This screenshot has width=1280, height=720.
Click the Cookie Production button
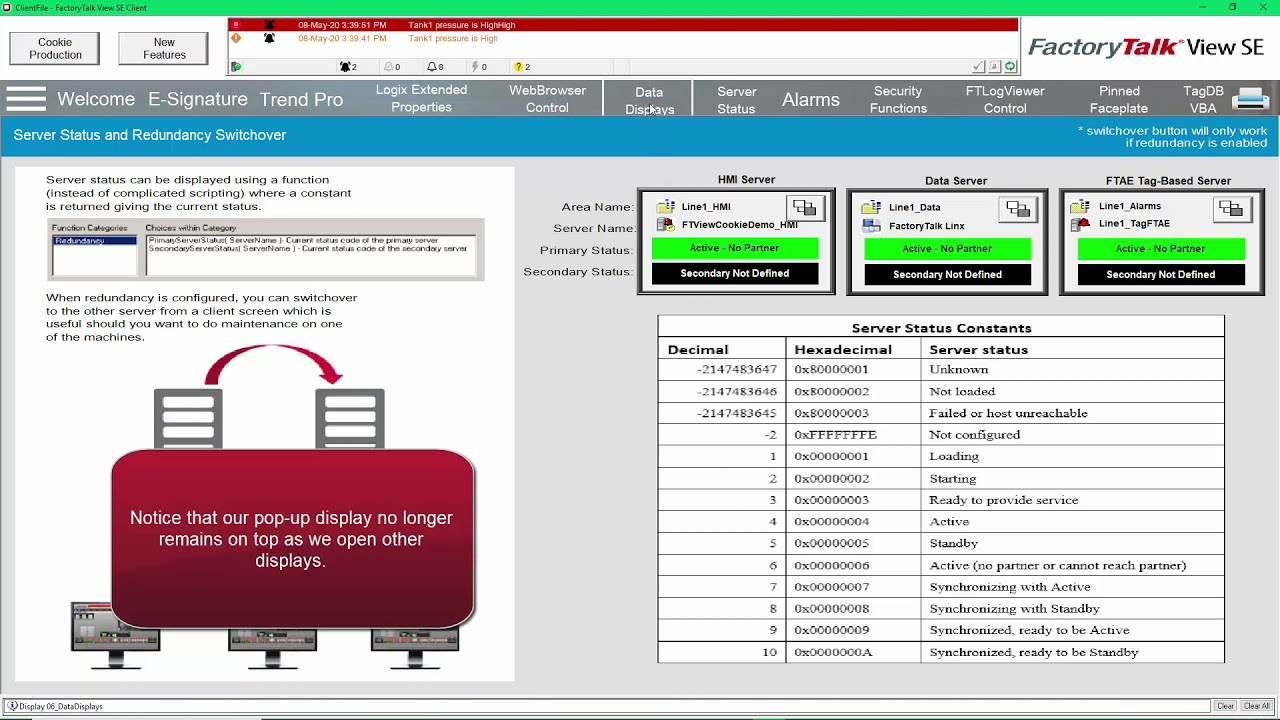click(55, 49)
